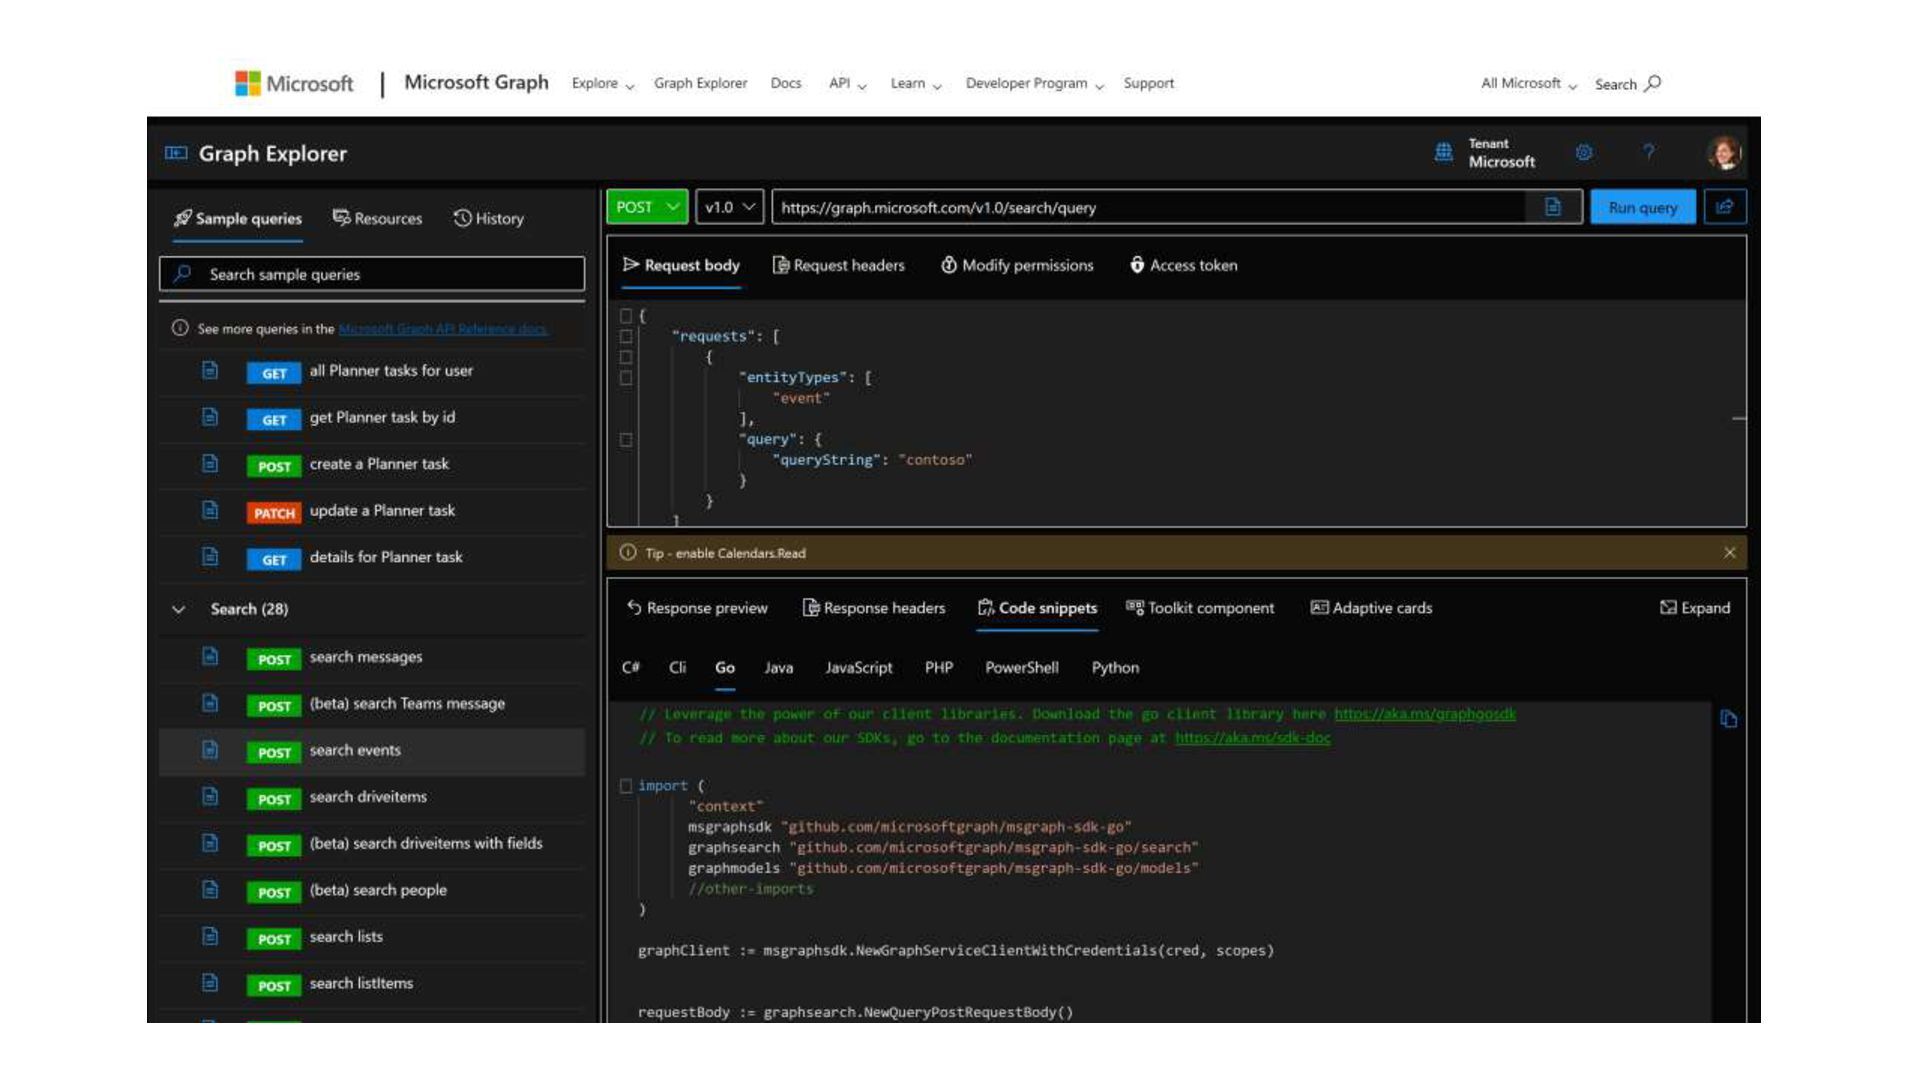The image size is (1920, 1080).
Task: Click doc icon beside search Teams message
Action: (210, 703)
